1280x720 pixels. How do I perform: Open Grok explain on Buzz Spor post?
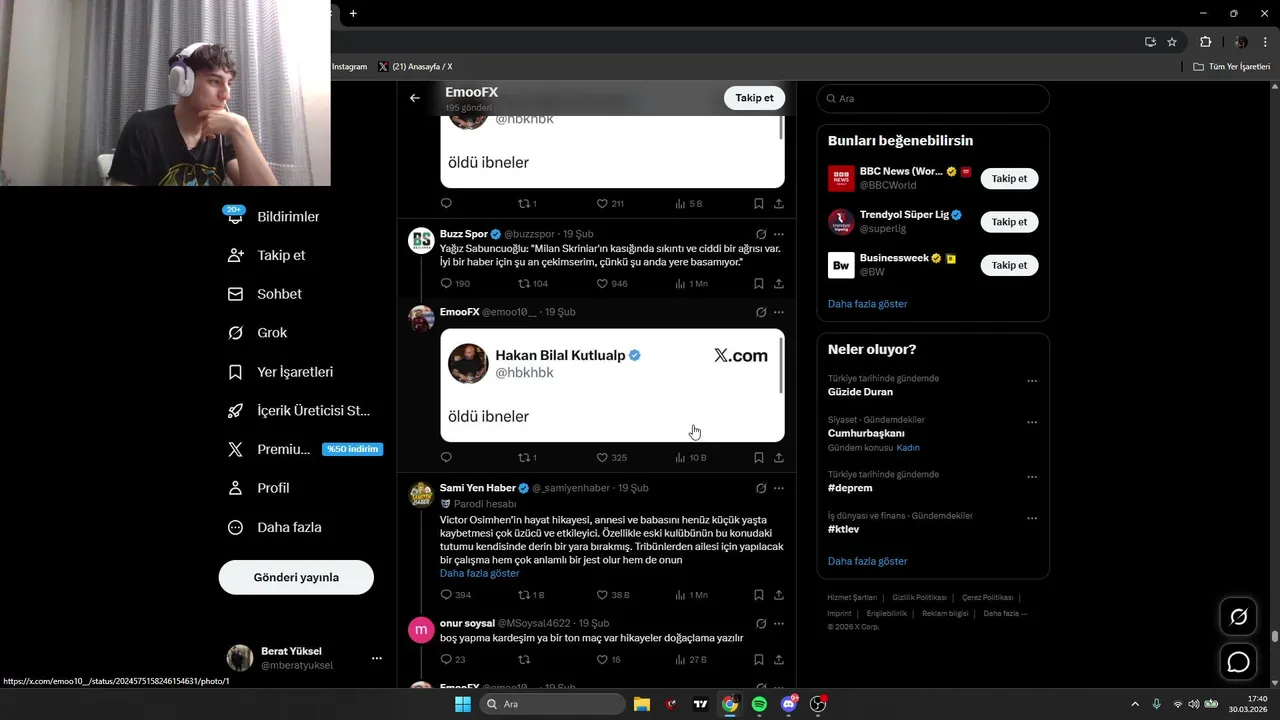[761, 234]
